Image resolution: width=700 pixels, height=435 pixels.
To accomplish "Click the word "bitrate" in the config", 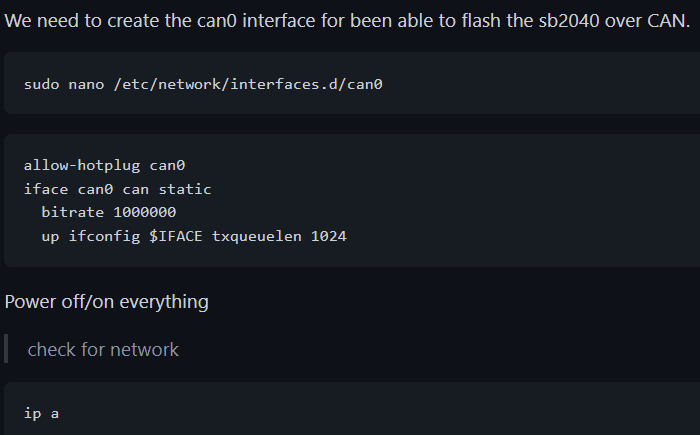I will (73, 213).
